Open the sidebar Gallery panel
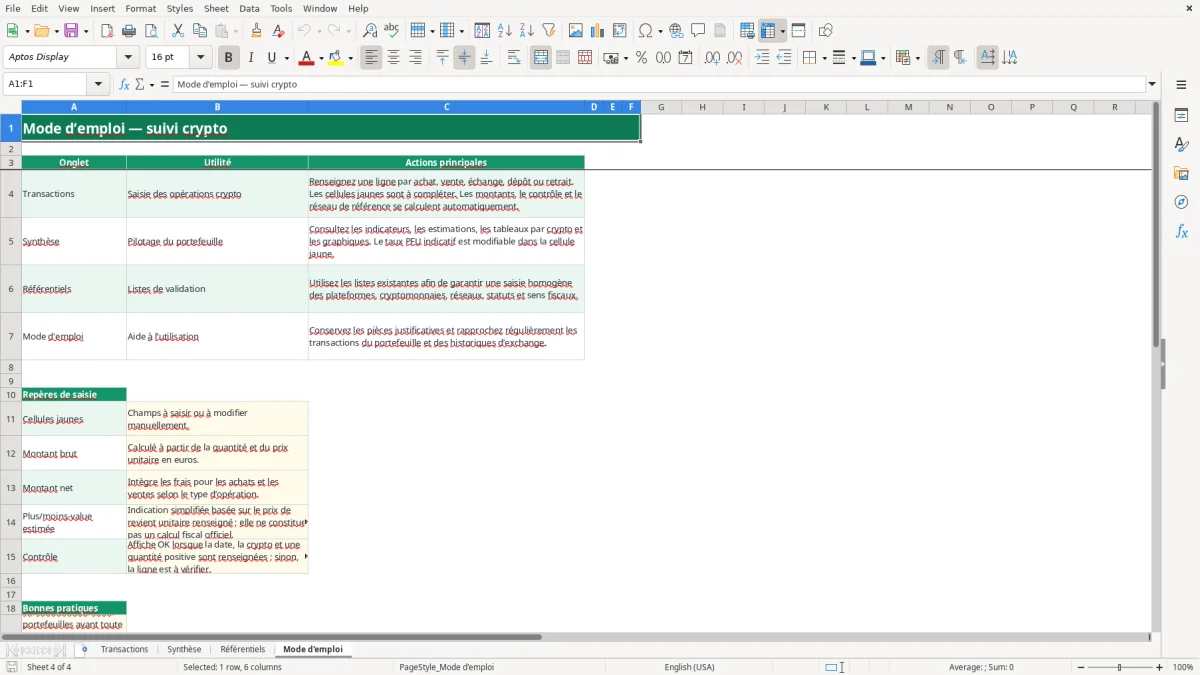1200x675 pixels. pyautogui.click(x=1181, y=174)
